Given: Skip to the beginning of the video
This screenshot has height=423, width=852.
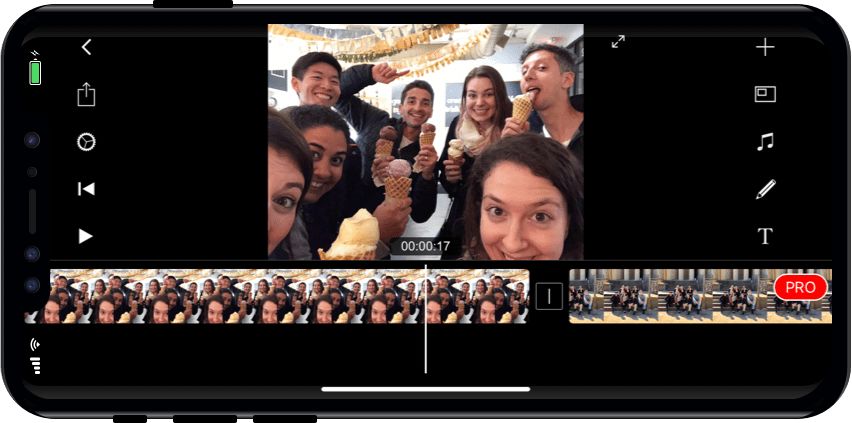Looking at the screenshot, I should [86, 189].
